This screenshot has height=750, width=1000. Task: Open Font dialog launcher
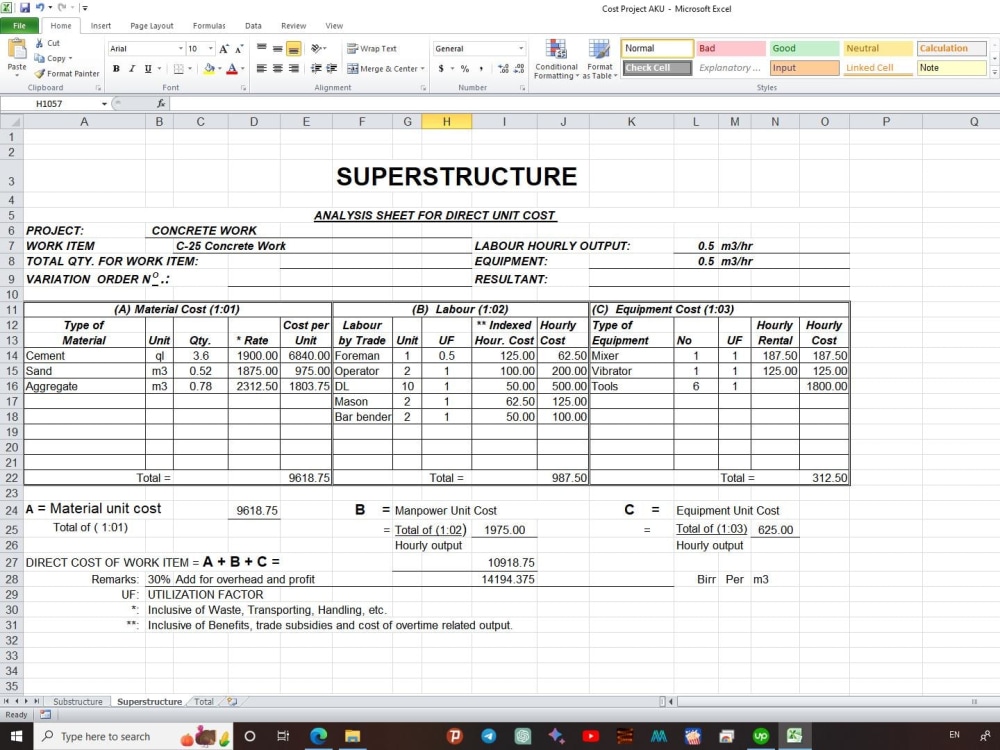click(x=244, y=88)
